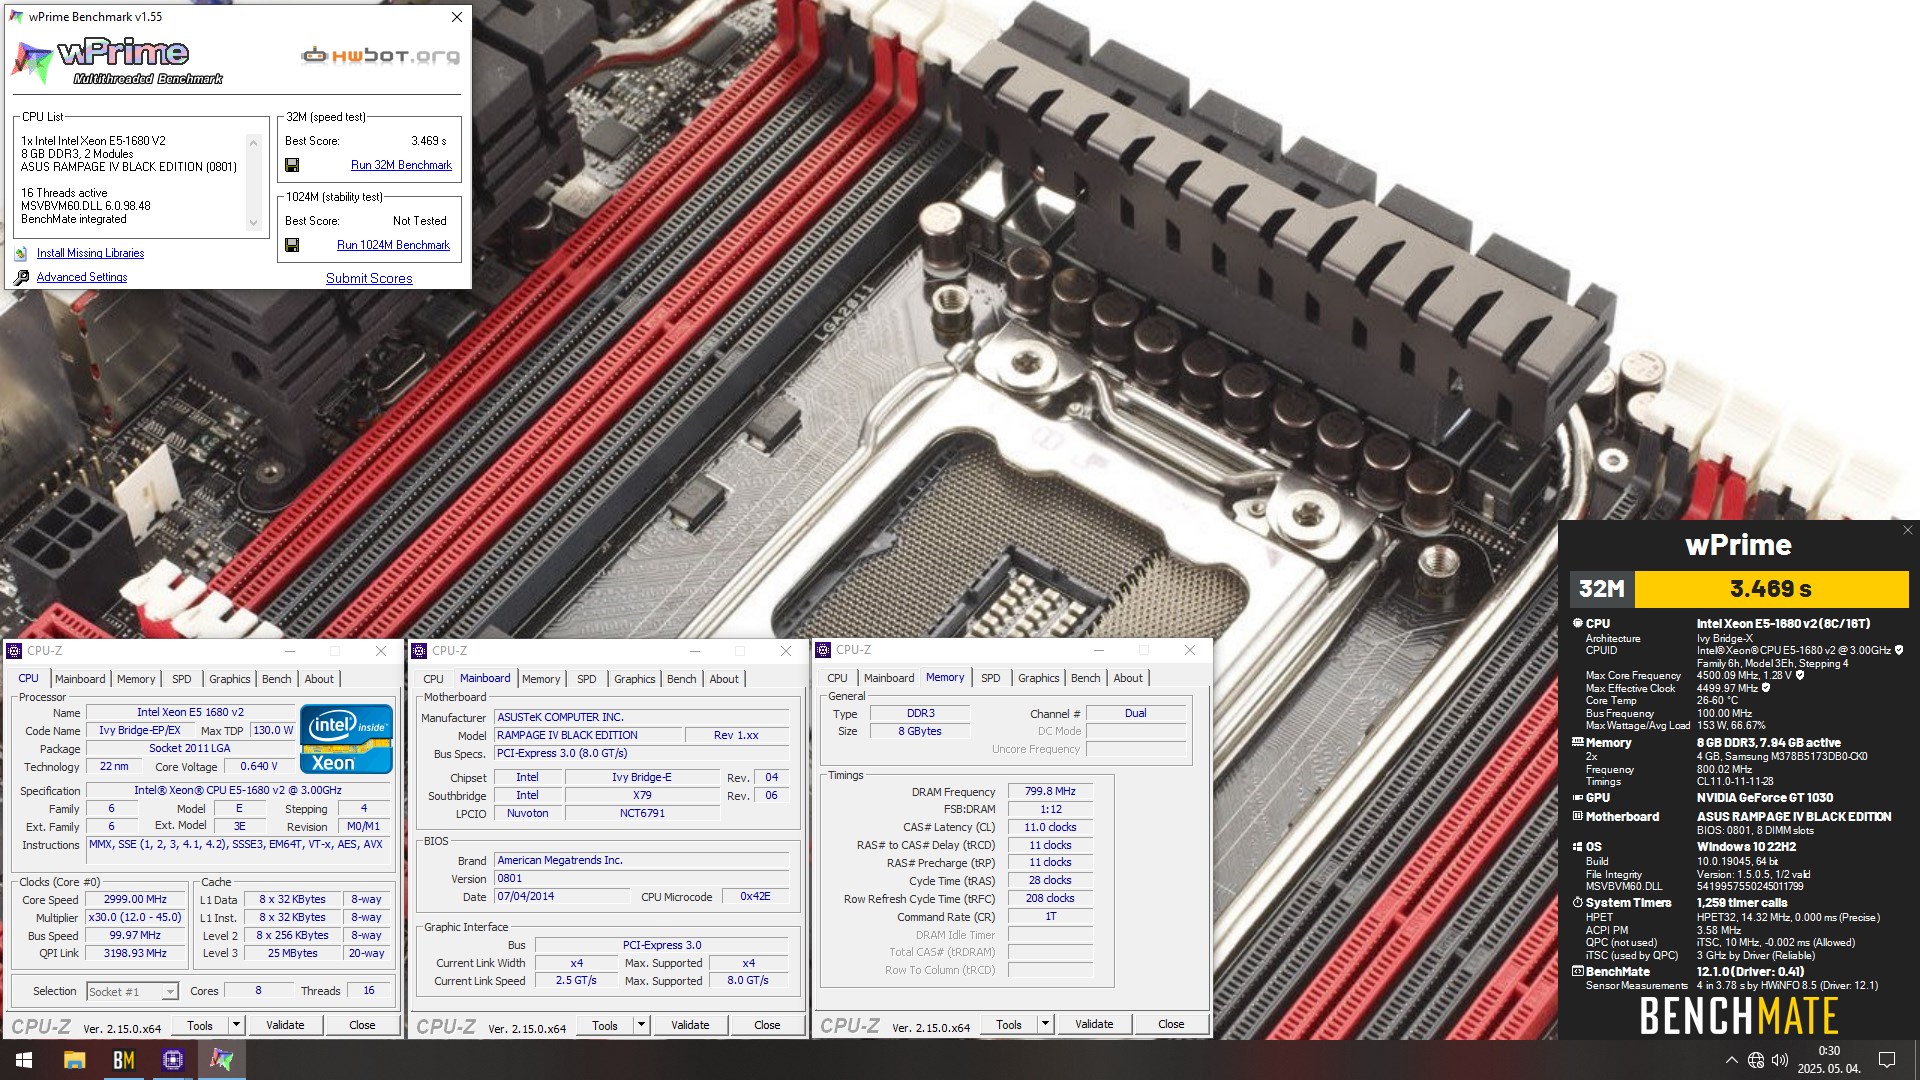Image resolution: width=1920 pixels, height=1080 pixels.
Task: Click the Multiplier x30.0 field
Action: pyautogui.click(x=136, y=918)
